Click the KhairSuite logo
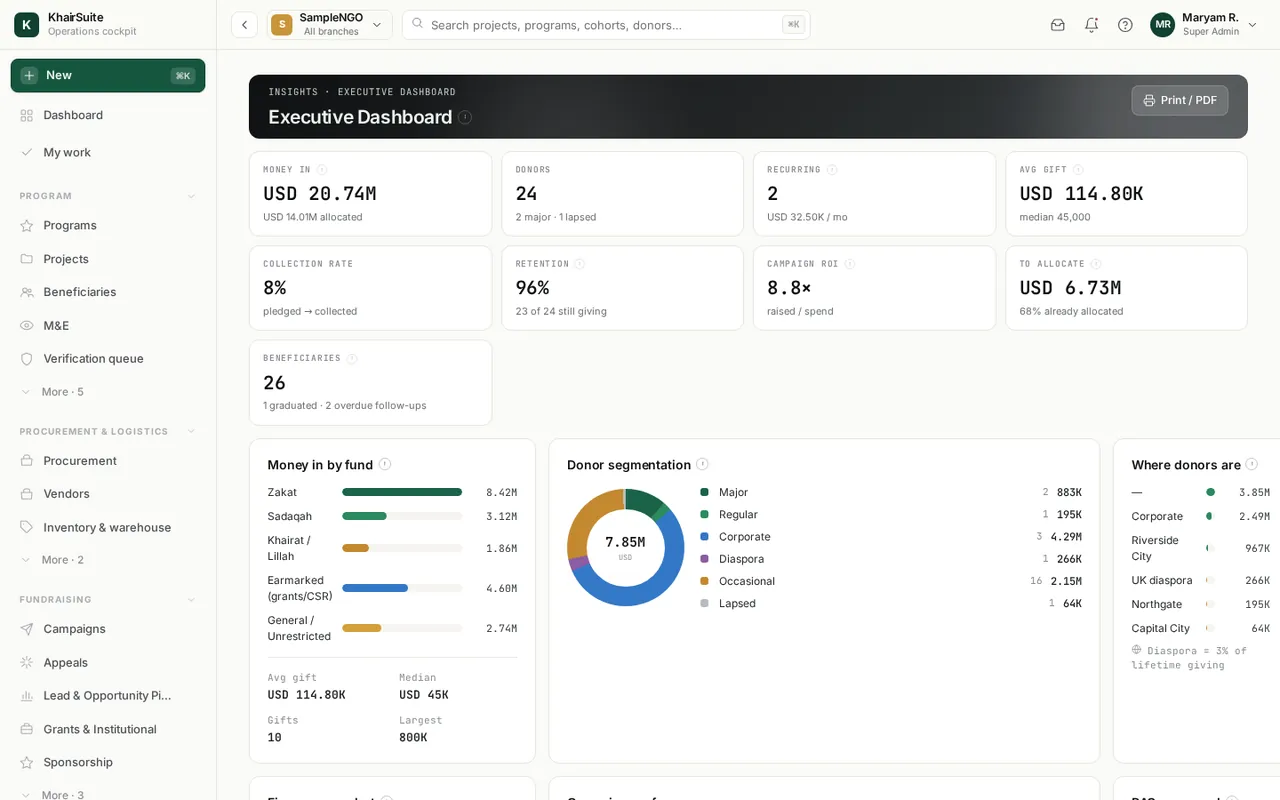Viewport: 1280px width, 800px height. click(x=27, y=25)
